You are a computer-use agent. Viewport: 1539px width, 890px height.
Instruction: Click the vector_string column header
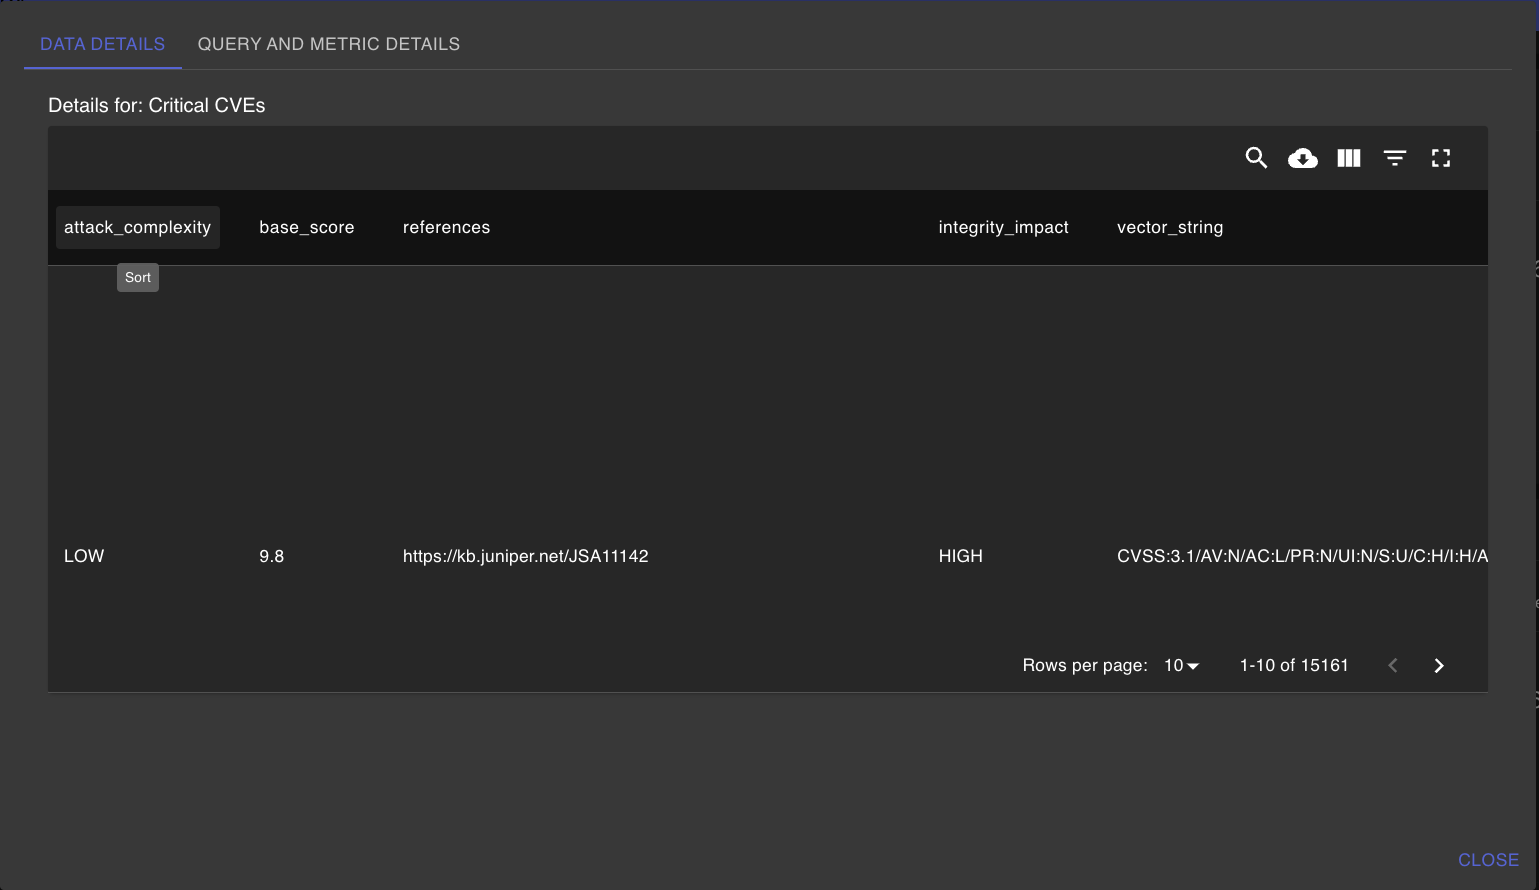(1169, 227)
